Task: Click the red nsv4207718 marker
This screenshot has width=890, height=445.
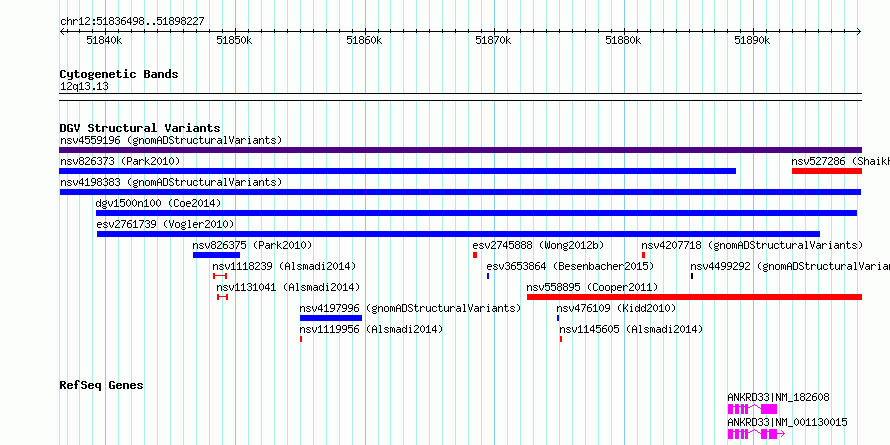Action: (x=644, y=255)
